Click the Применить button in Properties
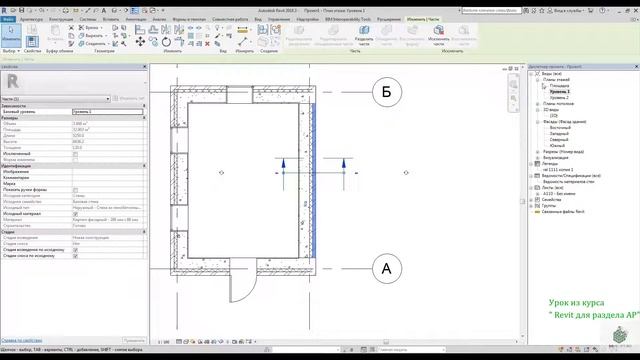The width and height of the screenshot is (640, 360). tap(134, 340)
